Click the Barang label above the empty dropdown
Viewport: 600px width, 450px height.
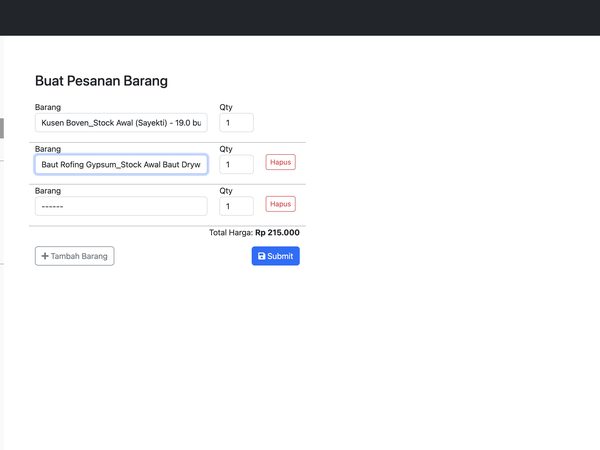pos(48,191)
